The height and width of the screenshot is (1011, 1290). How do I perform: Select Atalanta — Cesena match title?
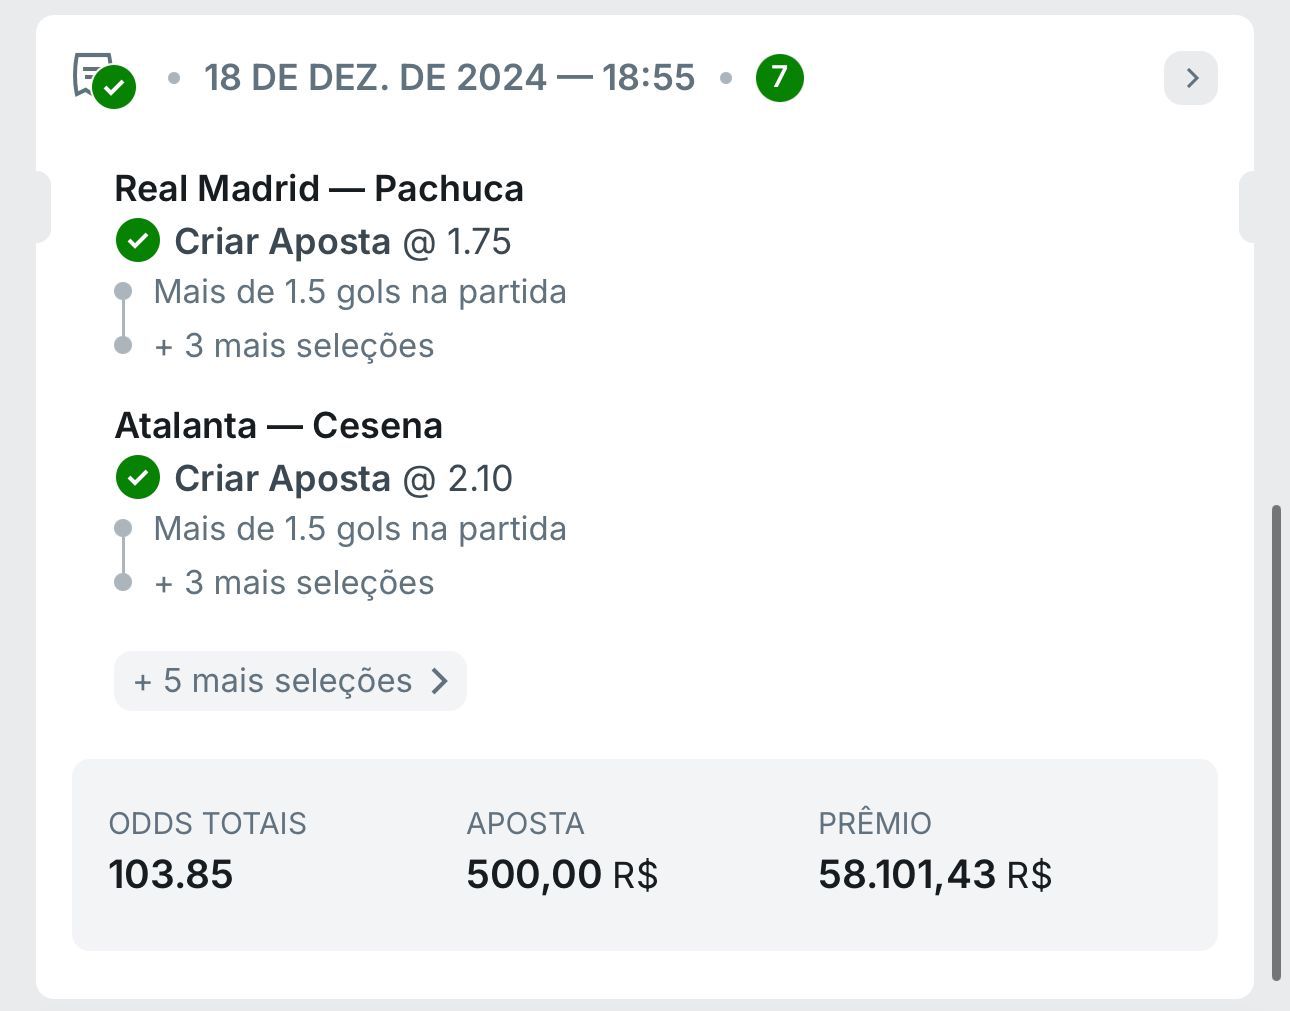pos(279,425)
